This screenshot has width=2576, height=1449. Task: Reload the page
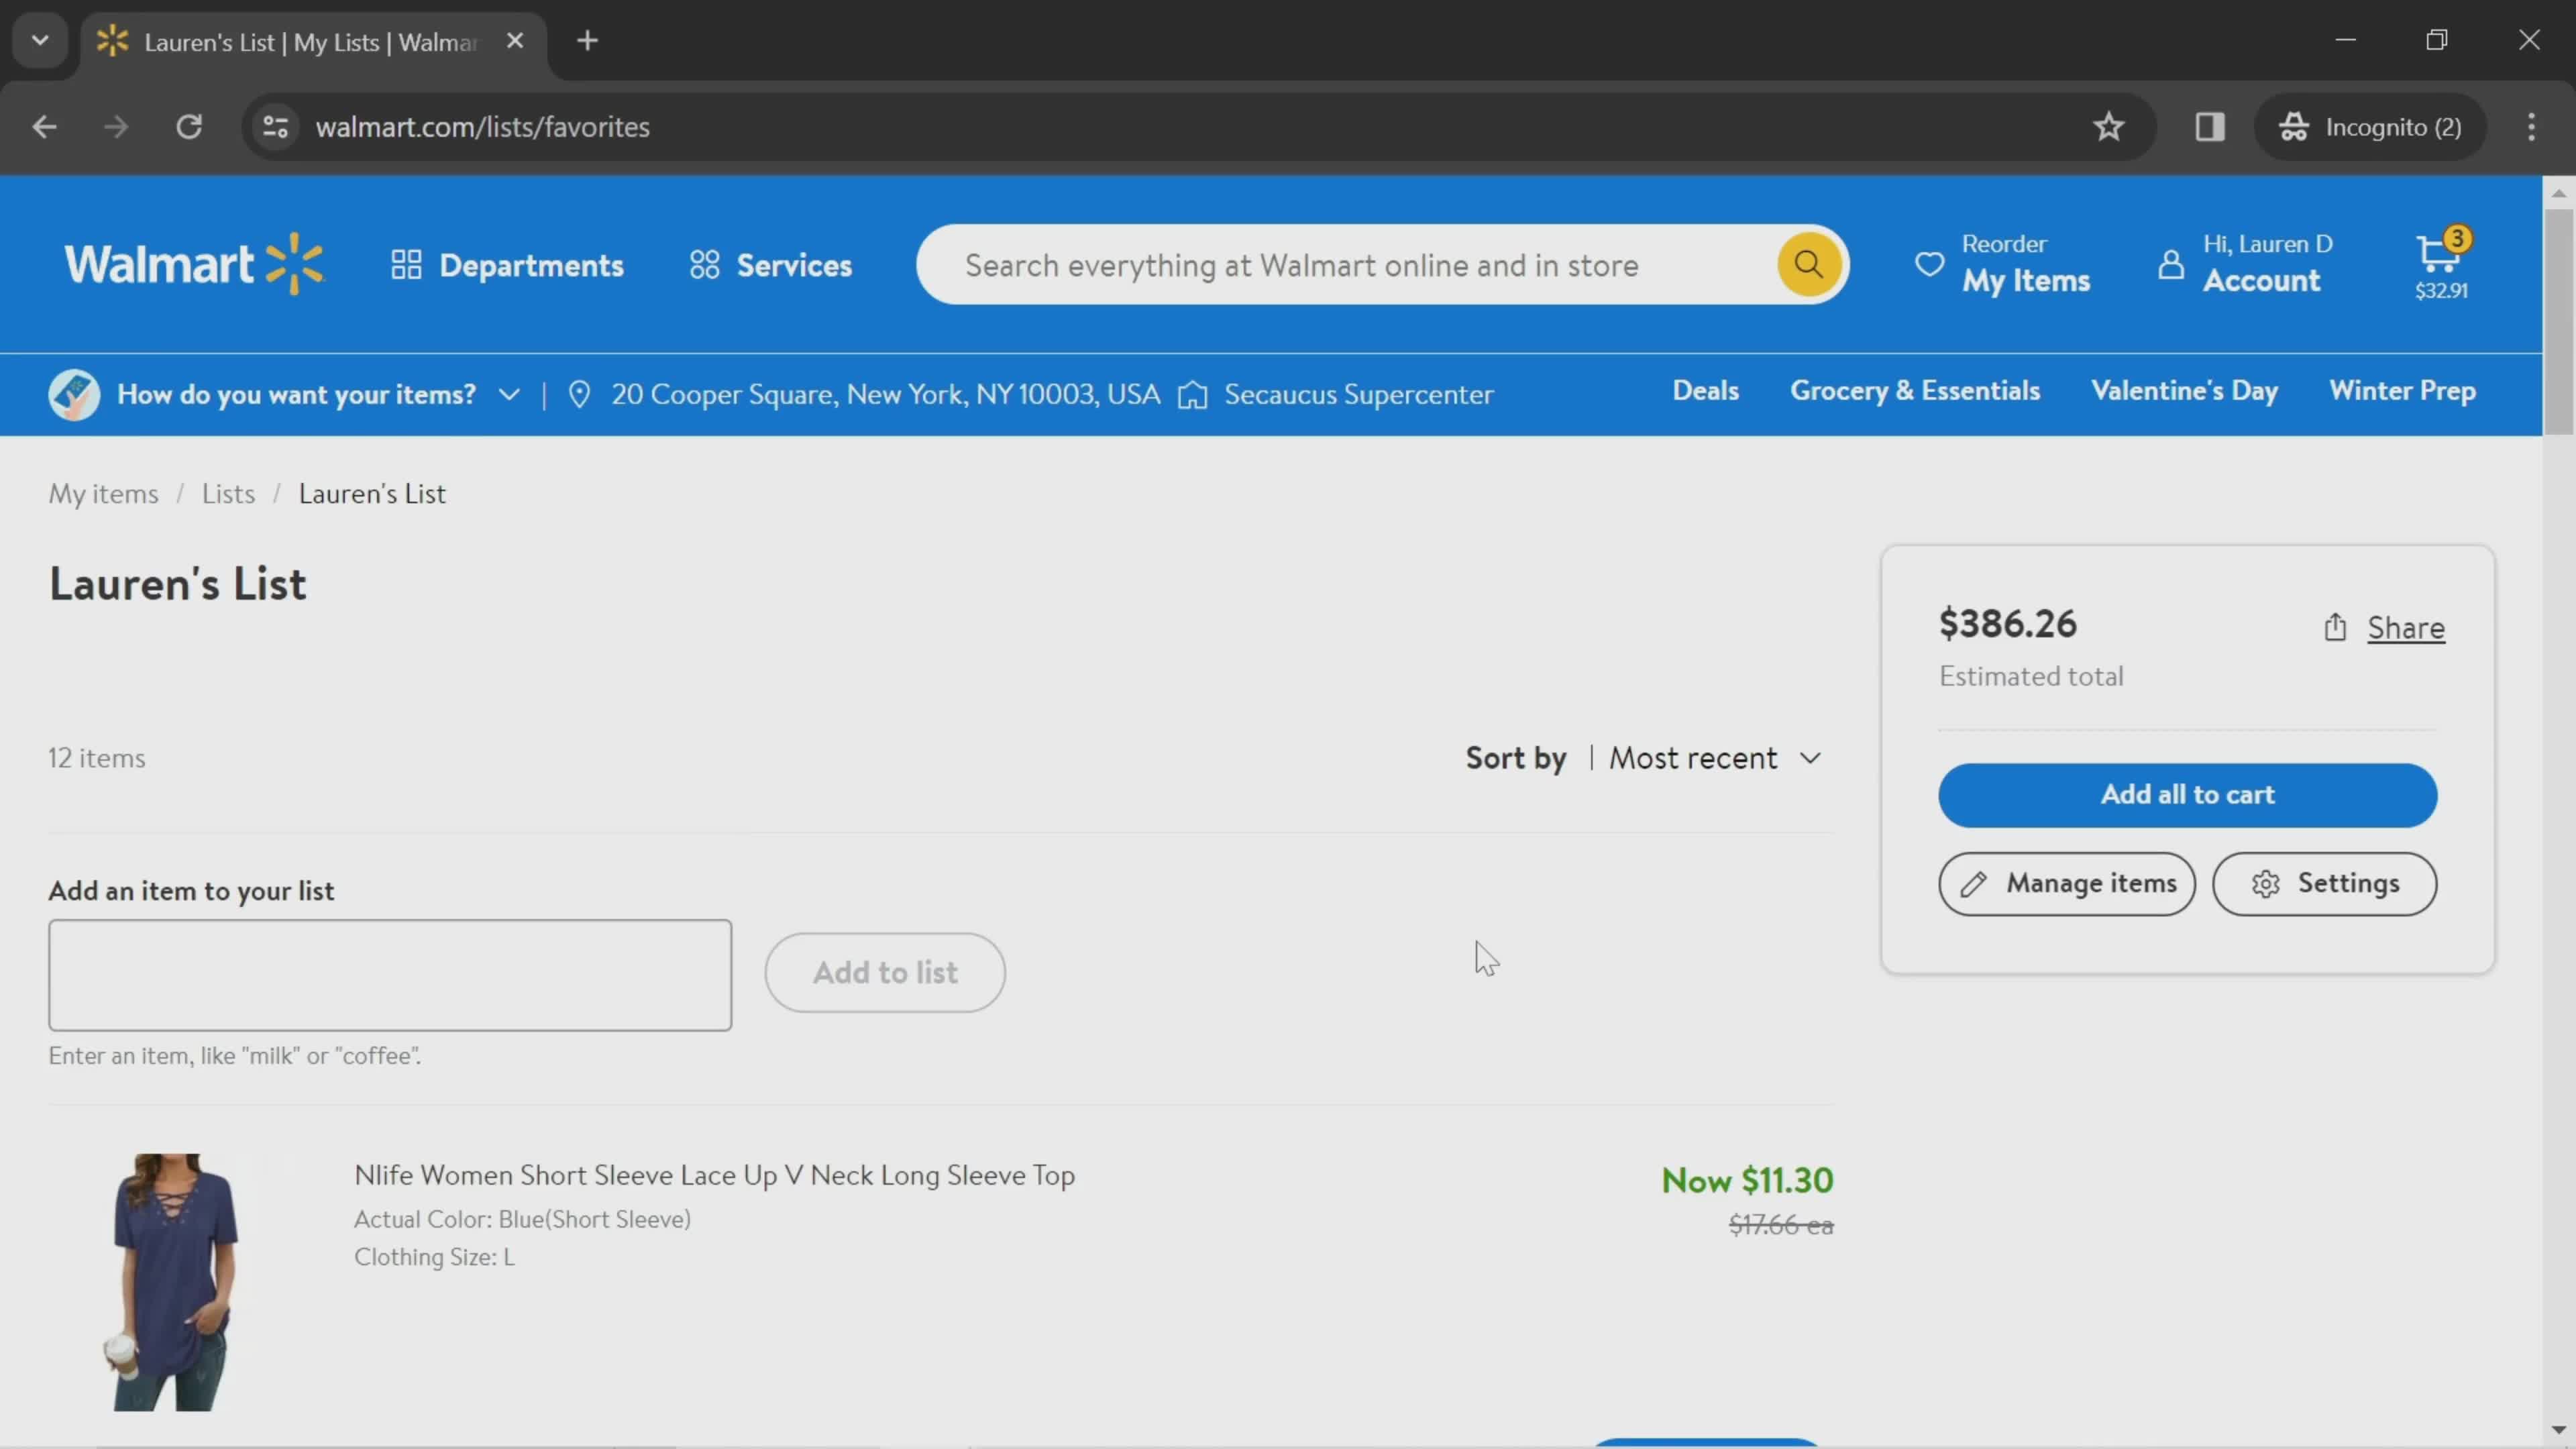(x=189, y=127)
